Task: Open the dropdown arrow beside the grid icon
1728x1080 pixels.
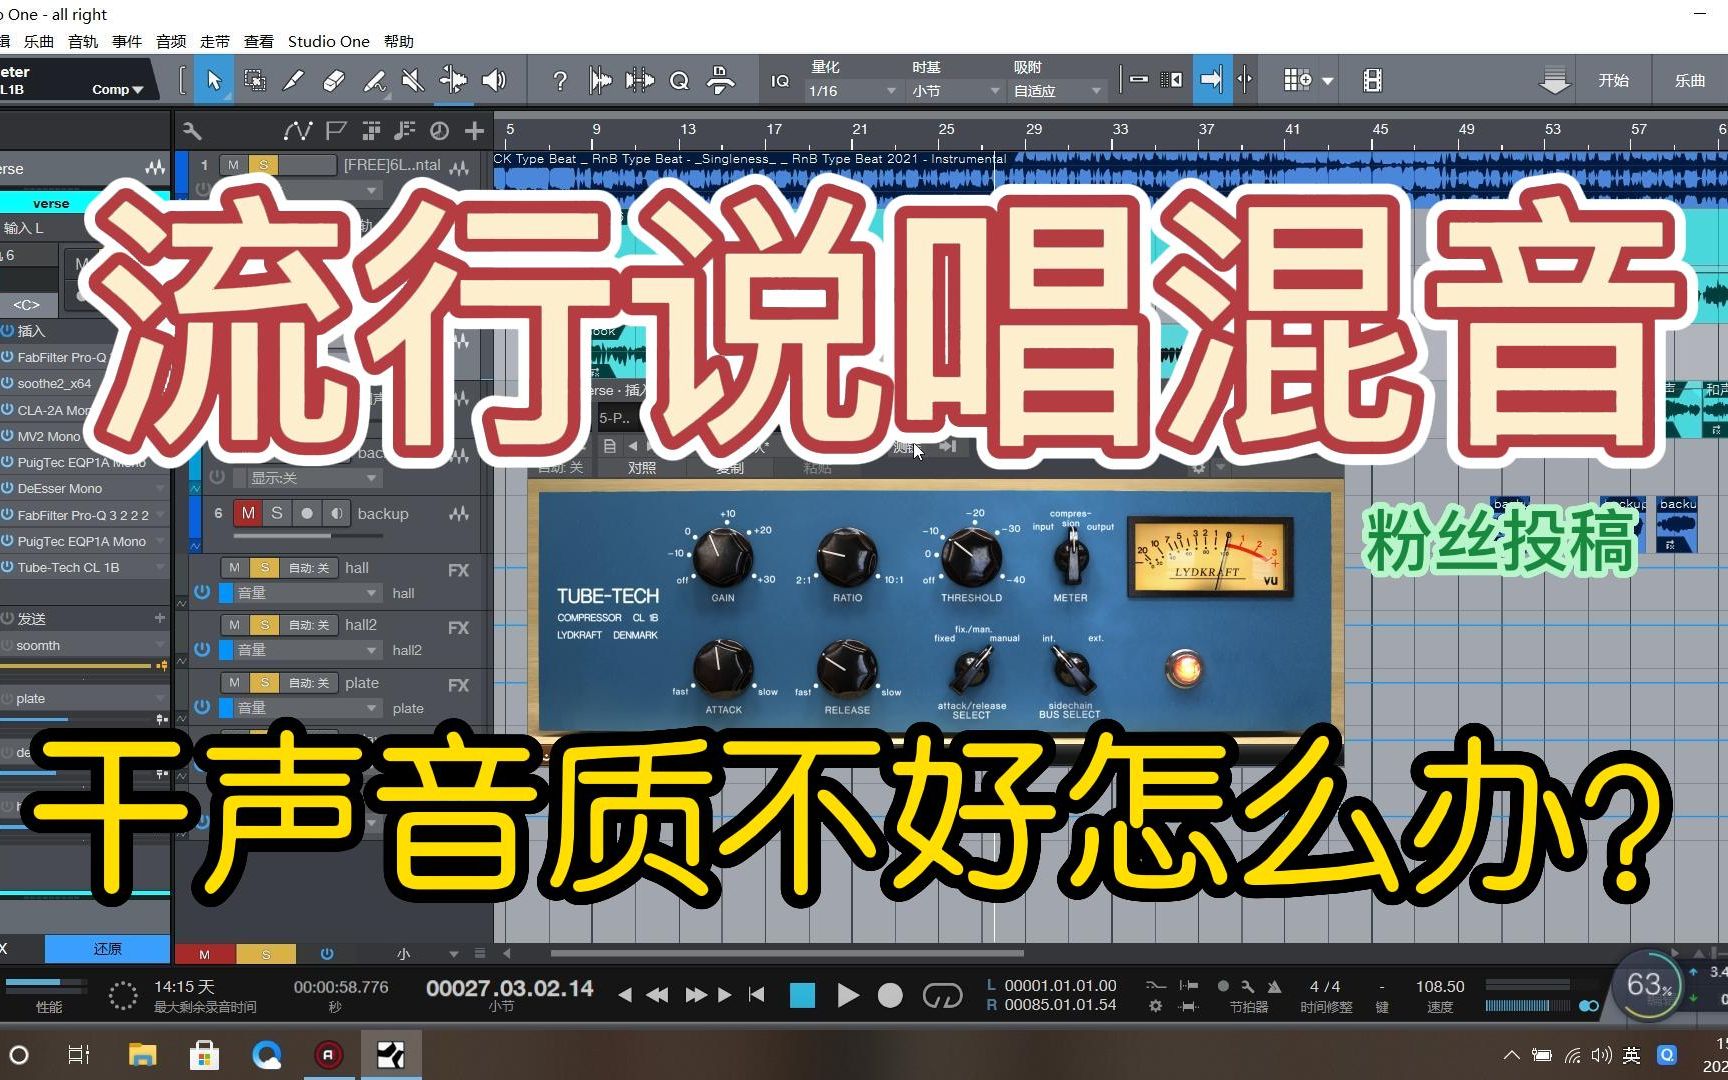Action: click(1328, 81)
